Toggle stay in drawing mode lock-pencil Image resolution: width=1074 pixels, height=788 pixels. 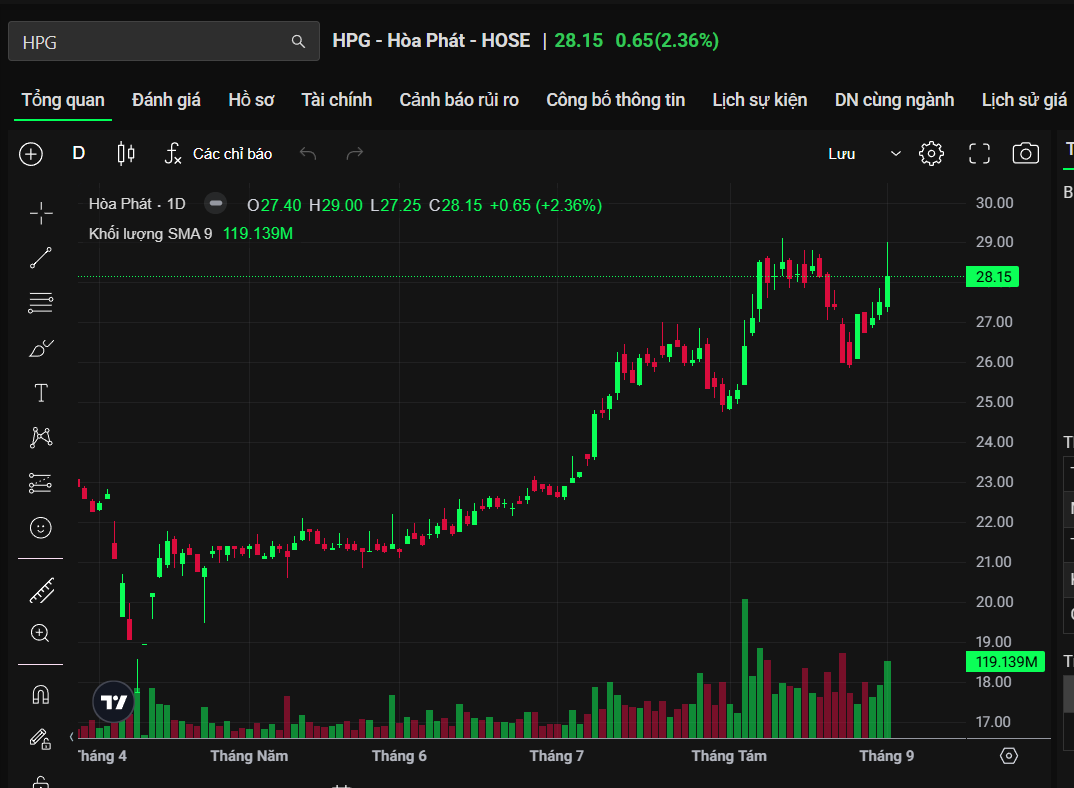pos(40,739)
